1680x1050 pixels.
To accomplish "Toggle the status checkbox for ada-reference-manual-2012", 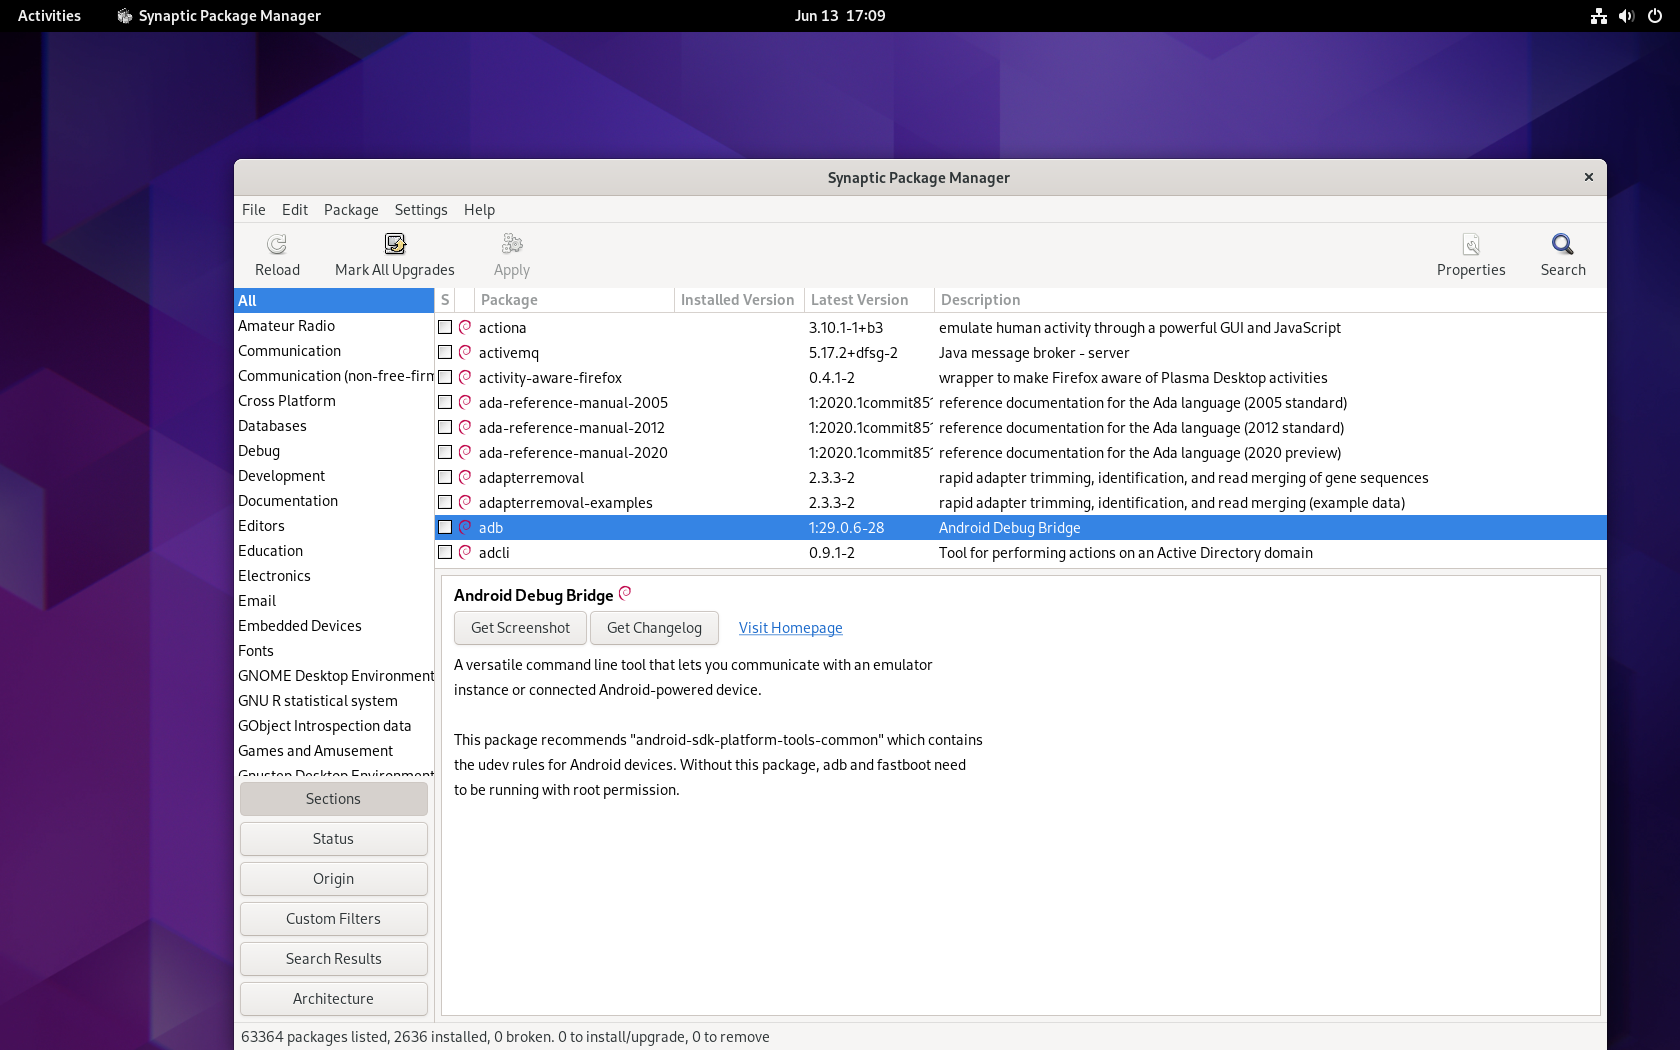I will (445, 427).
